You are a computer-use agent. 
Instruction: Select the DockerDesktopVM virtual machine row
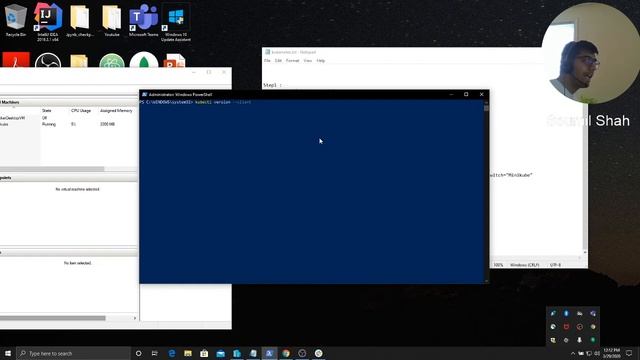[x=69, y=118]
